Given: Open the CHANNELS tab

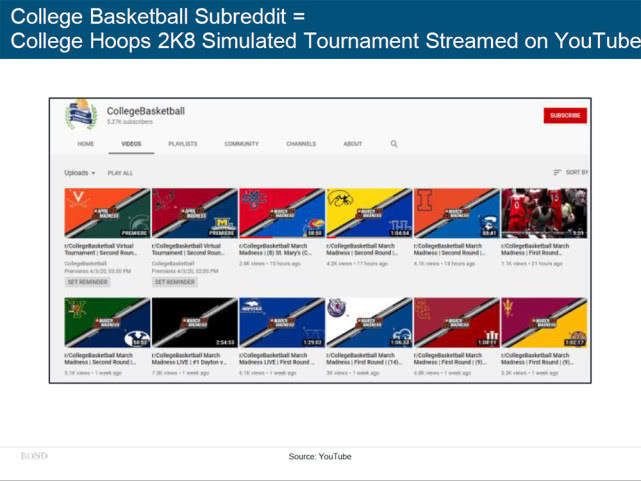Looking at the screenshot, I should [301, 144].
